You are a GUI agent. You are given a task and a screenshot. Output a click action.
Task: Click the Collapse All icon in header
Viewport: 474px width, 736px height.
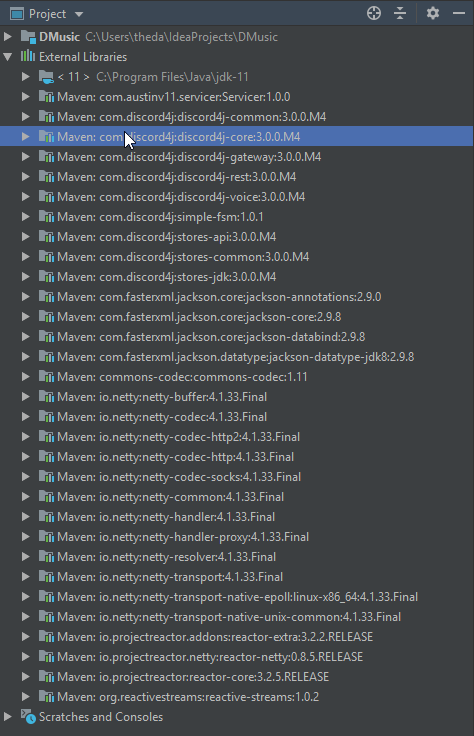coord(400,13)
